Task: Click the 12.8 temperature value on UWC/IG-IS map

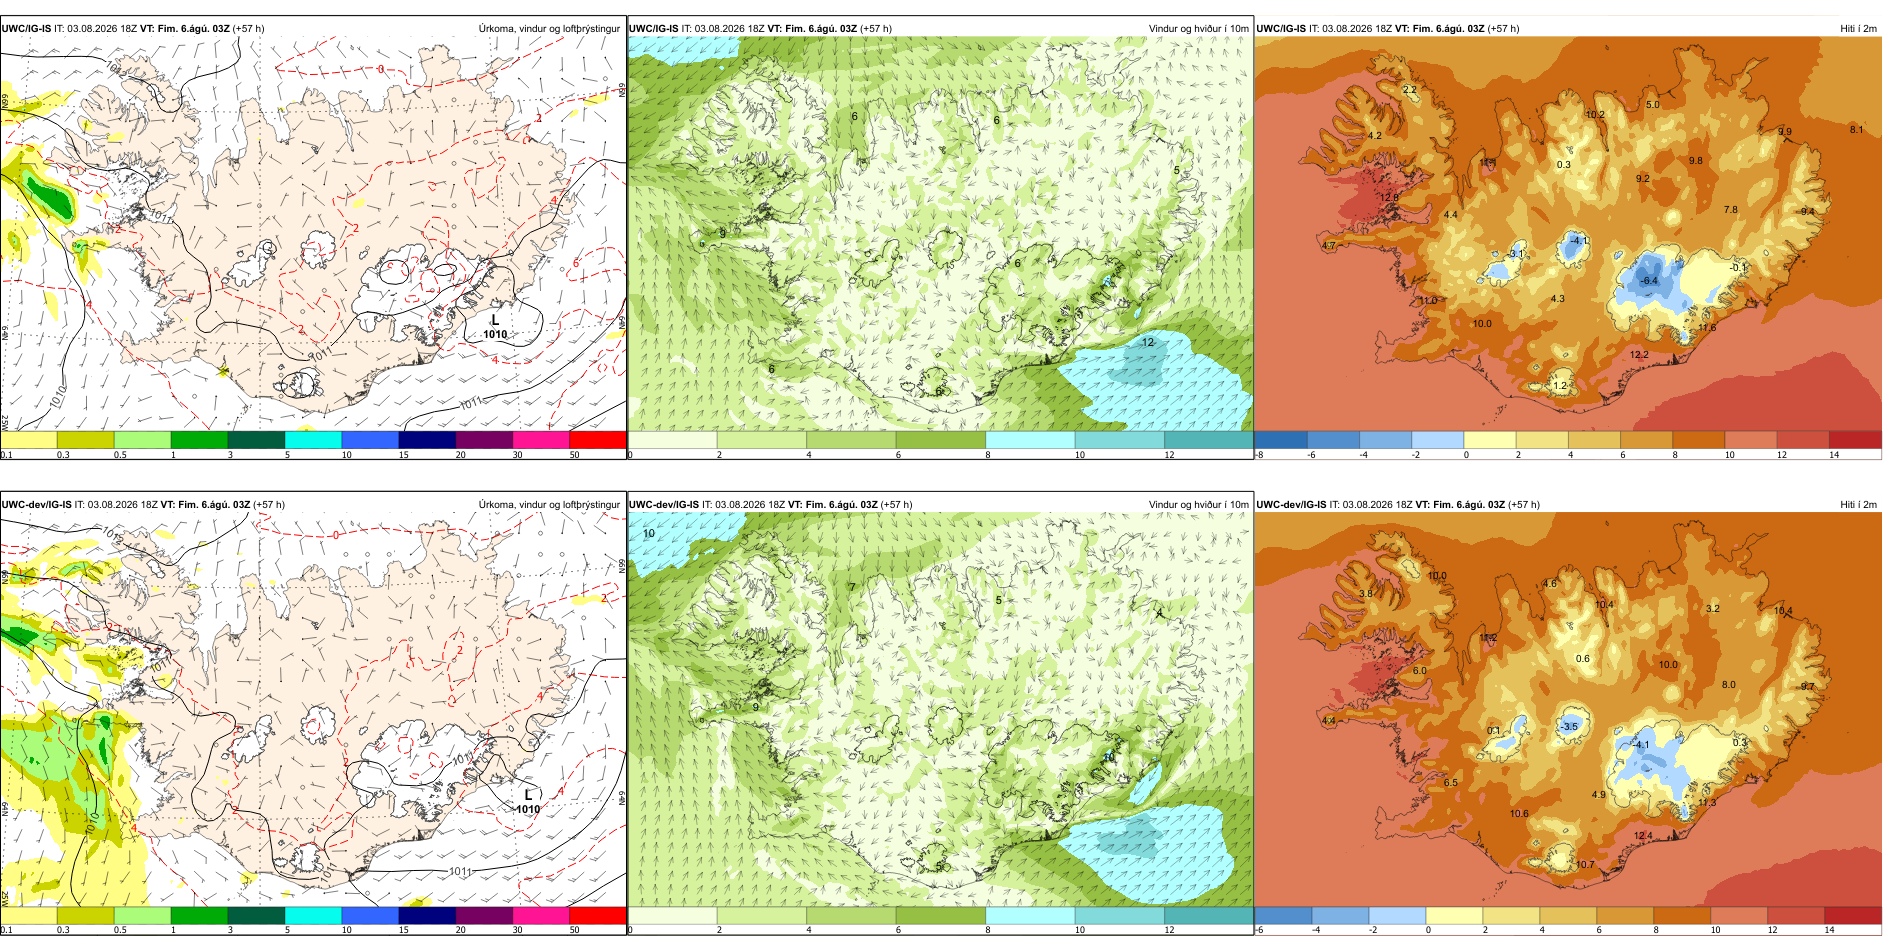Action: 1390,197
